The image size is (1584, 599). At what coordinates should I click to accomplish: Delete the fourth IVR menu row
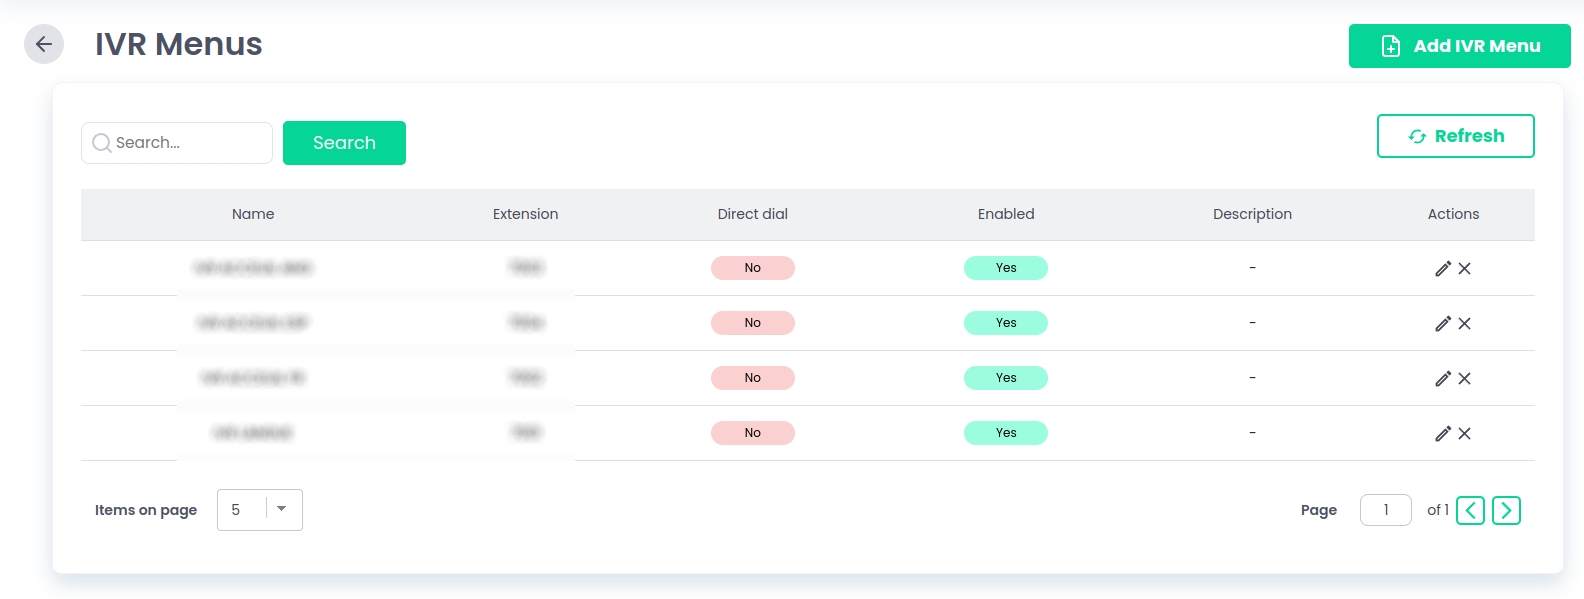(1464, 433)
